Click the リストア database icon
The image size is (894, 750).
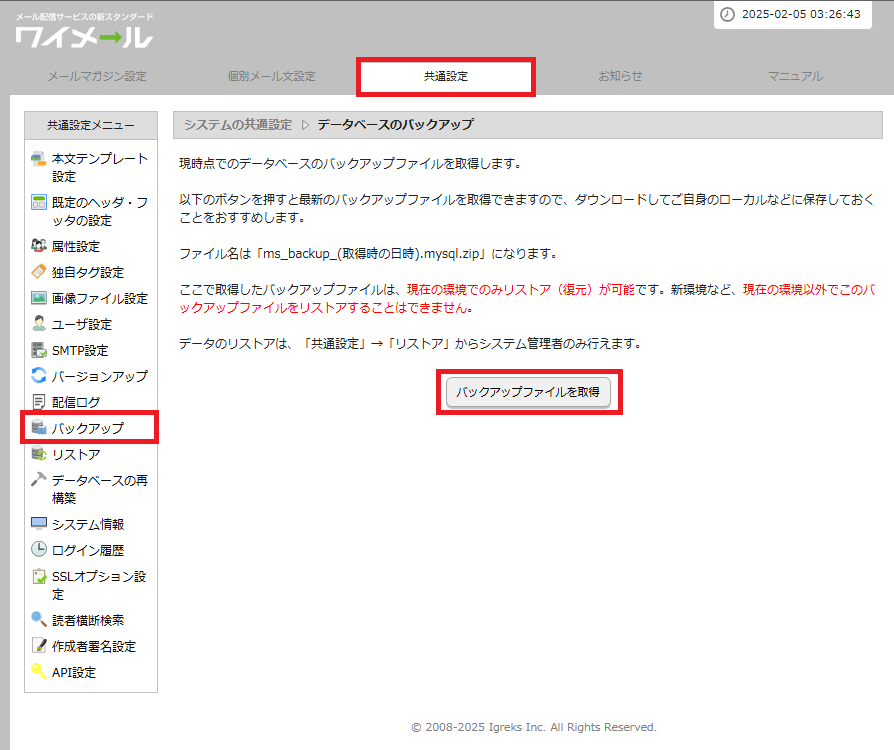point(38,454)
